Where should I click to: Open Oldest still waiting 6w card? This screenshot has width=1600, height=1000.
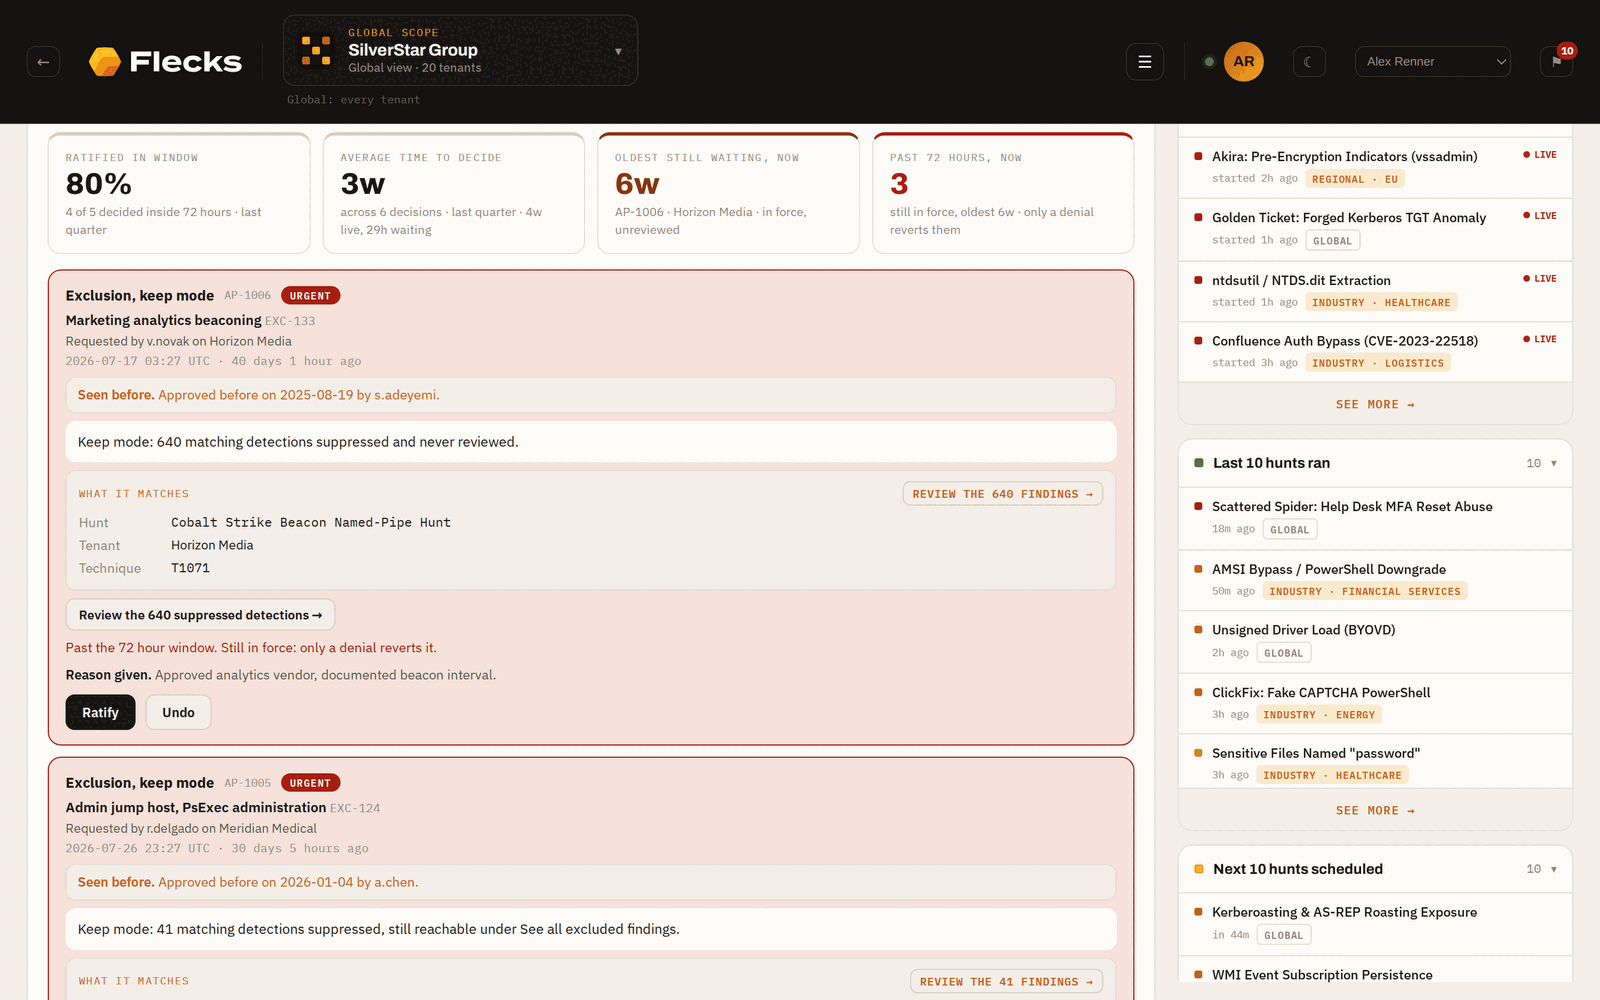[x=729, y=193]
